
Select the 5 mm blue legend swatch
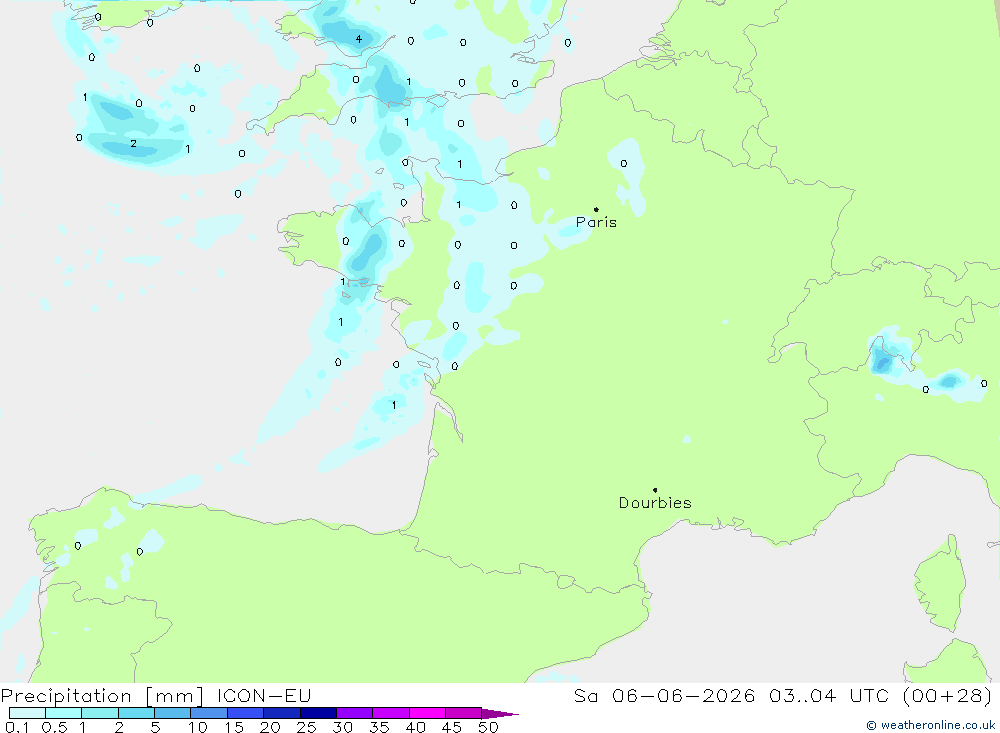(172, 713)
